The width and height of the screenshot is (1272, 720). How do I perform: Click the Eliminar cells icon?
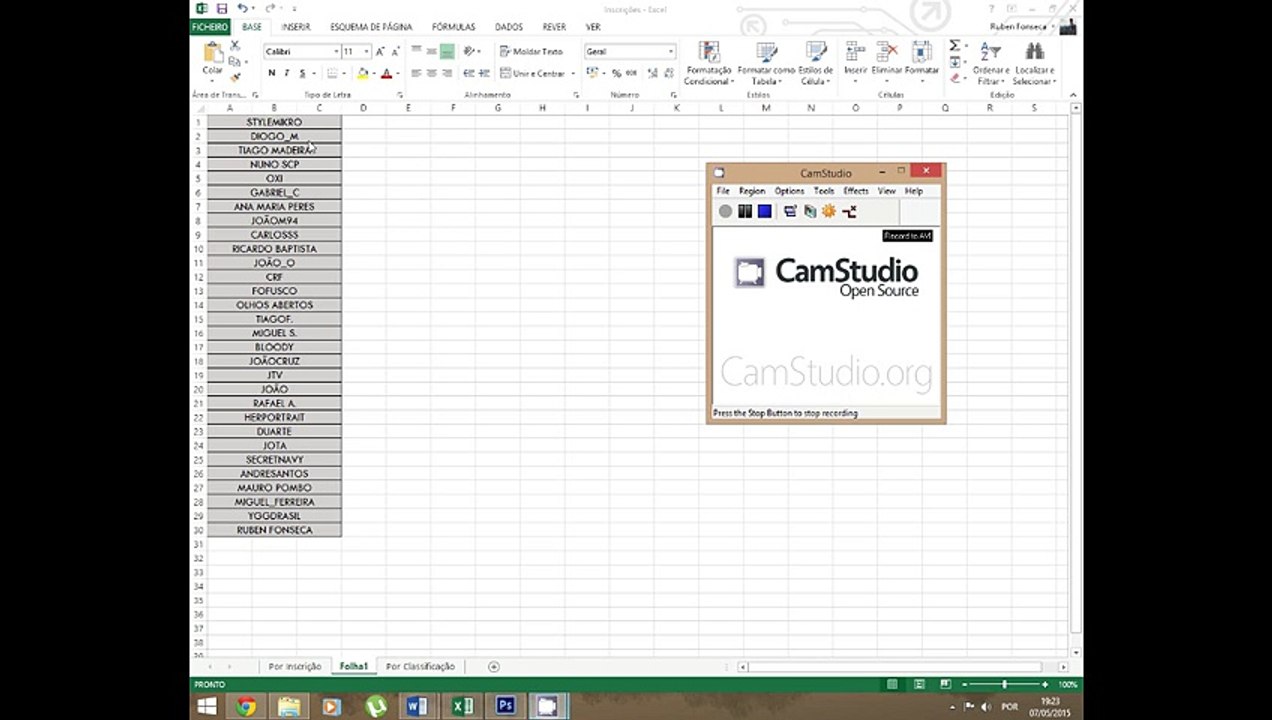click(x=887, y=52)
